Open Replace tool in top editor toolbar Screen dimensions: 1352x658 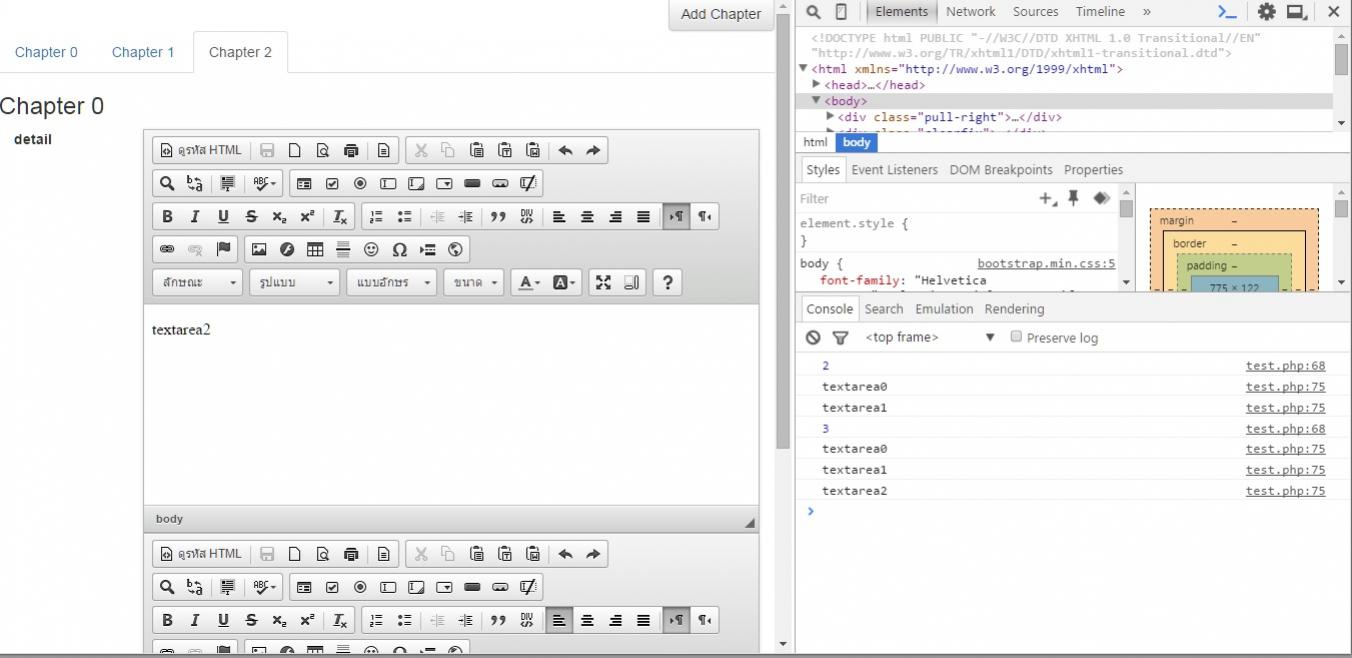(195, 183)
